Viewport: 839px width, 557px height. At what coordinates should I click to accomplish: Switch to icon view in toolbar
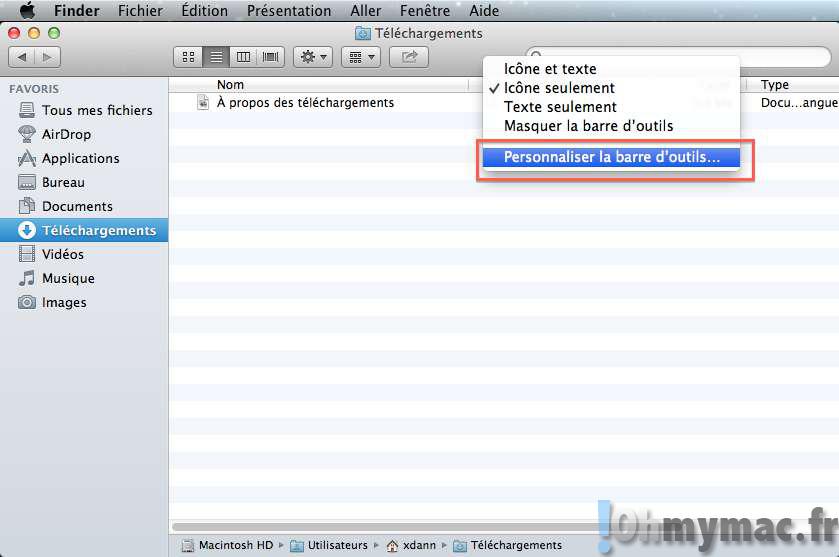click(187, 57)
